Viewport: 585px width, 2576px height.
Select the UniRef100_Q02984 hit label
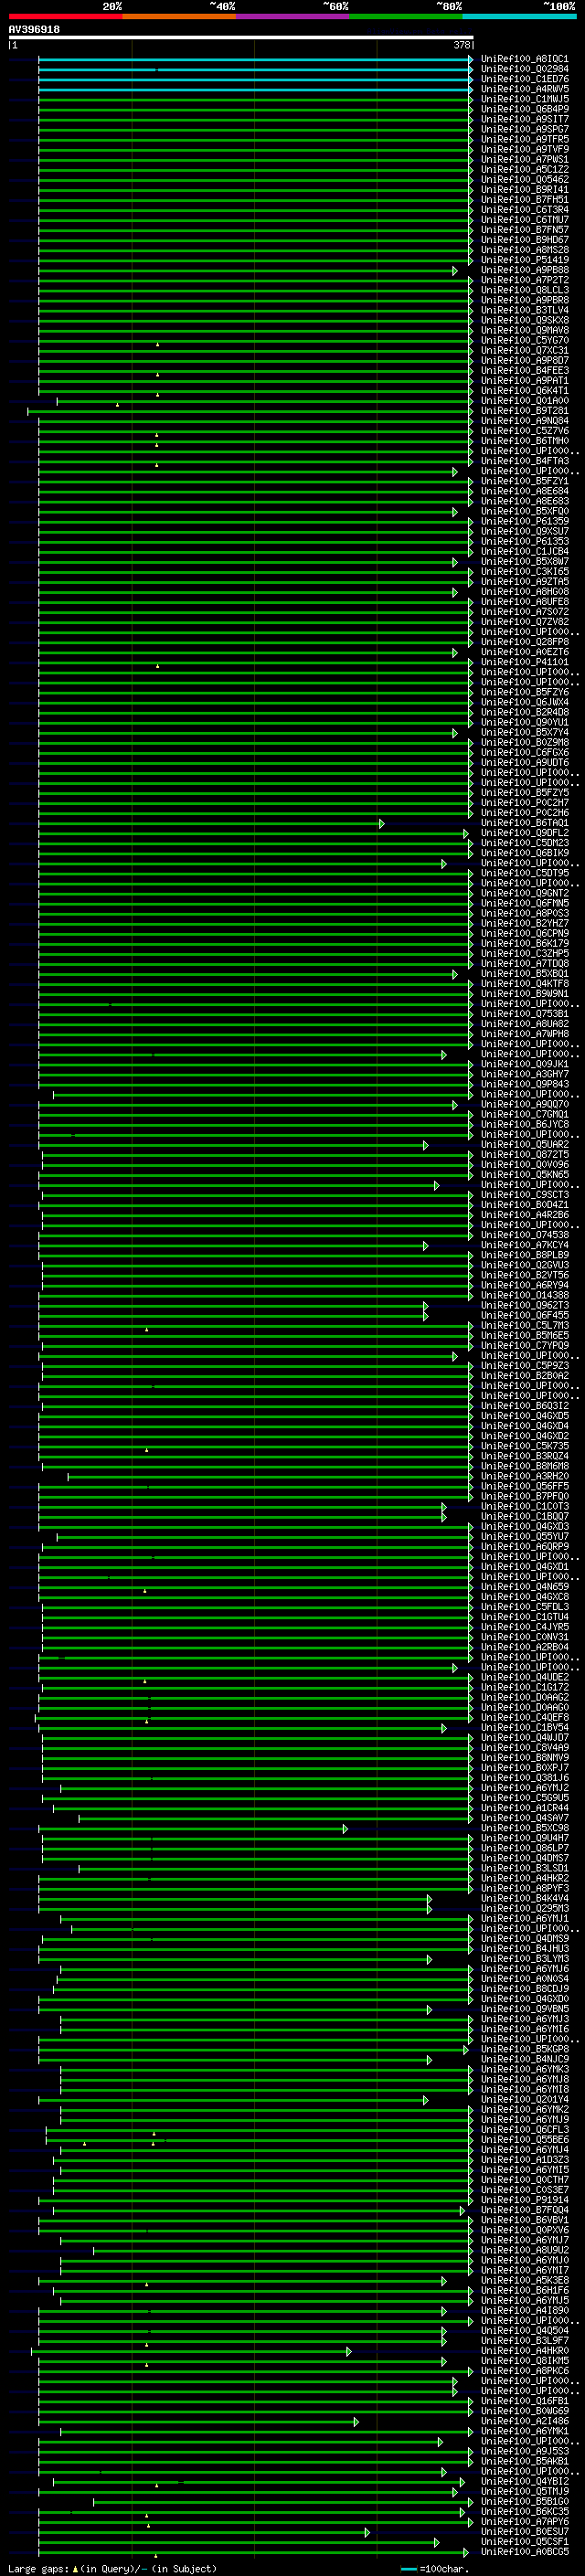(524, 69)
